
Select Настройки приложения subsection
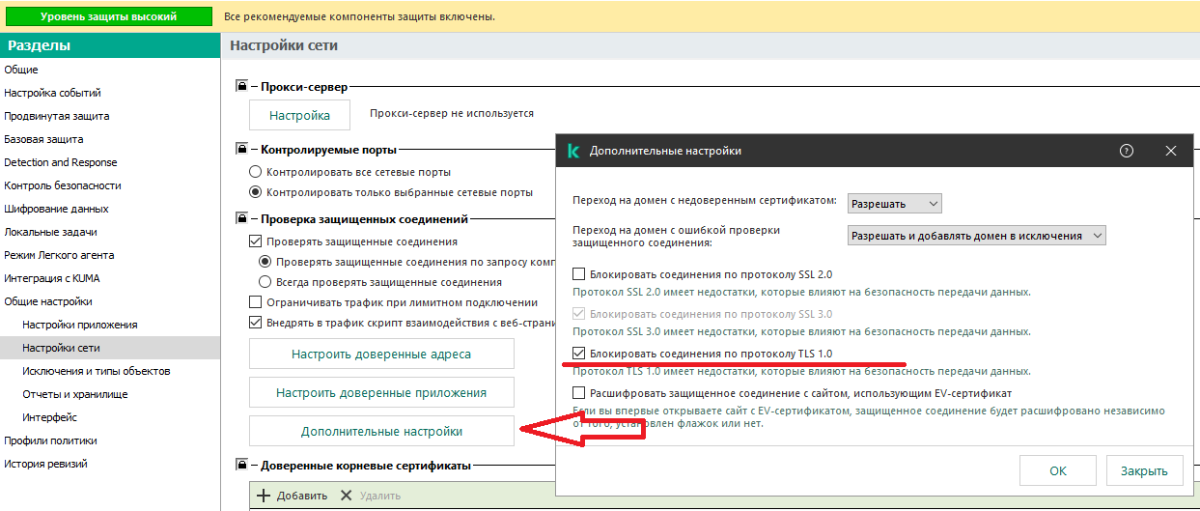click(80, 324)
